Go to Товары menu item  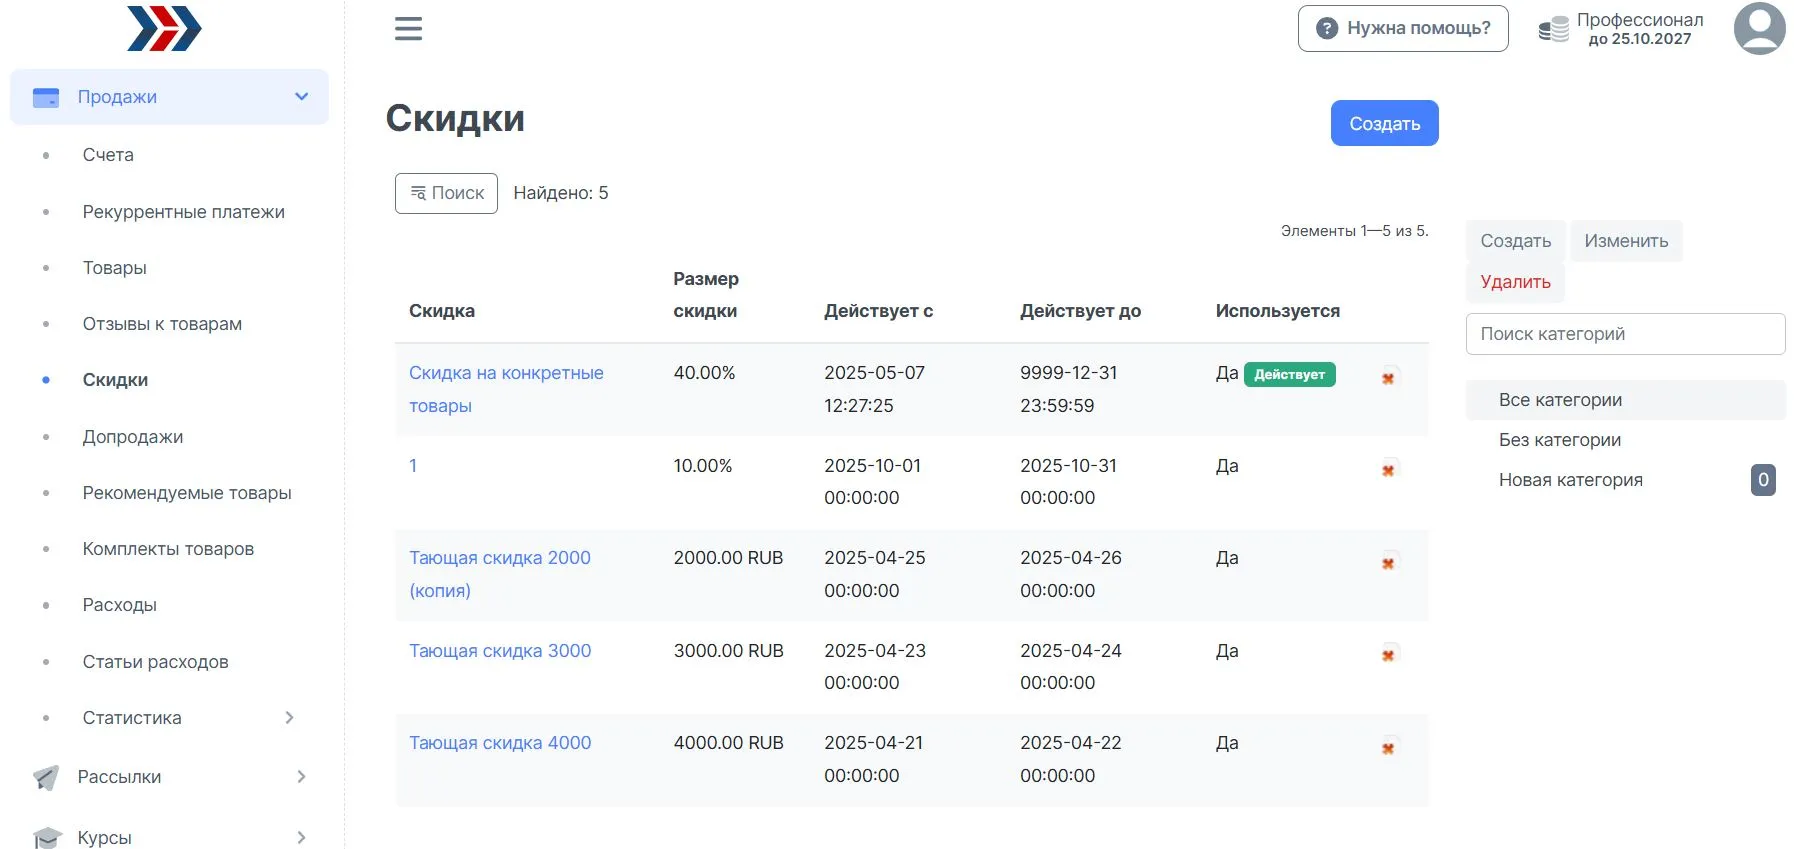pyautogui.click(x=115, y=268)
